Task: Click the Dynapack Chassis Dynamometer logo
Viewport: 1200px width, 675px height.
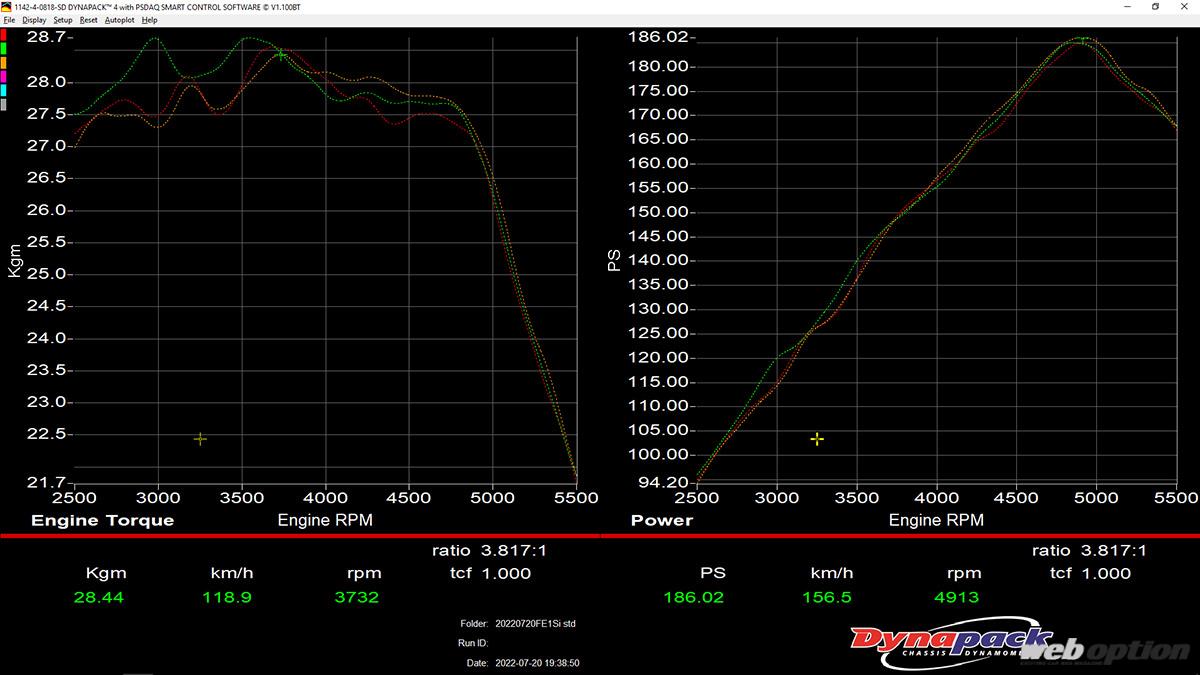Action: [950, 643]
